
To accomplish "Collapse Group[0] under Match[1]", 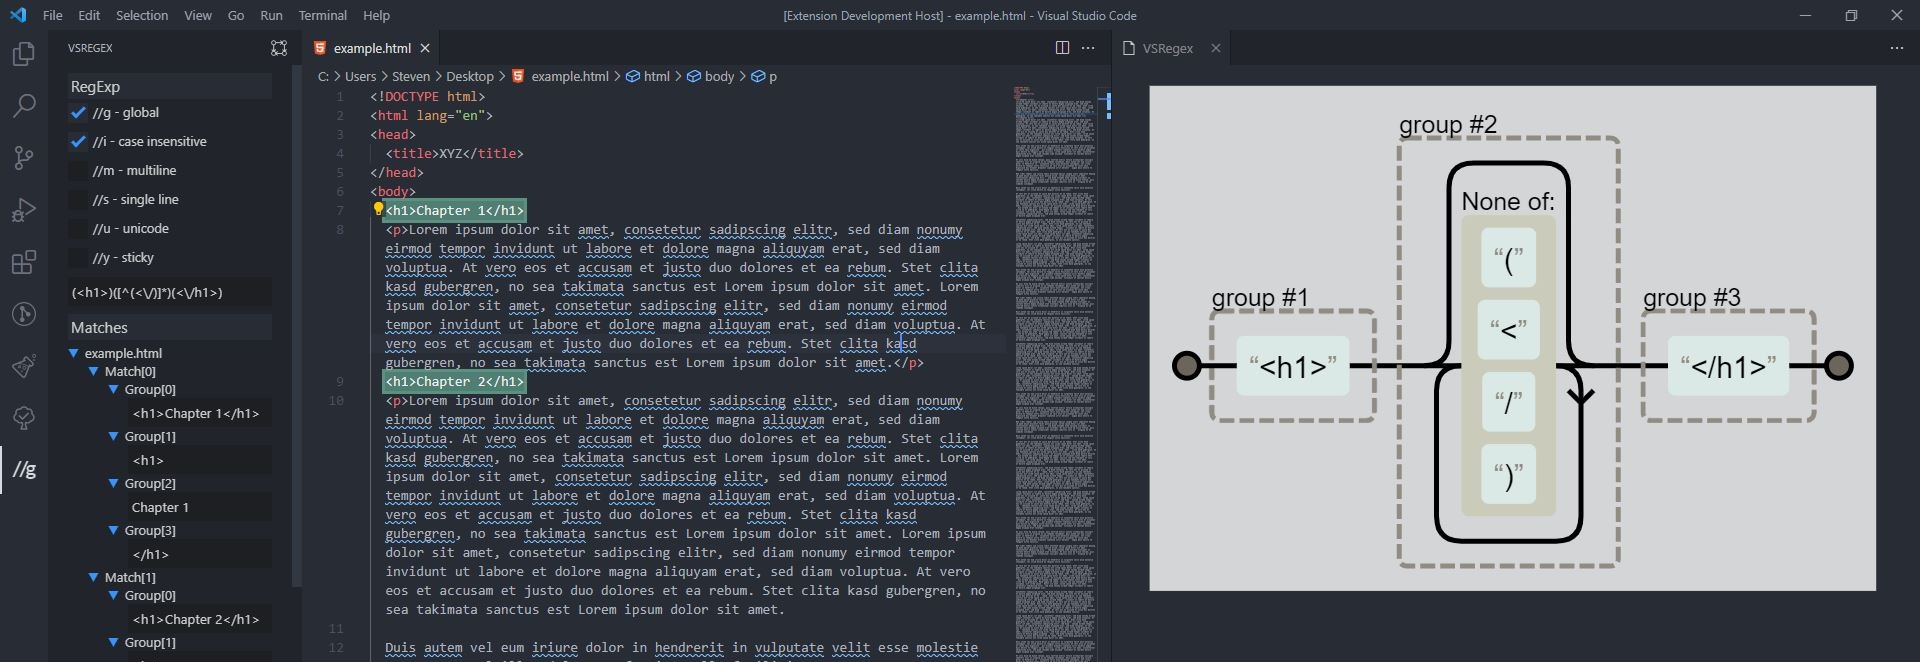I will coord(114,595).
